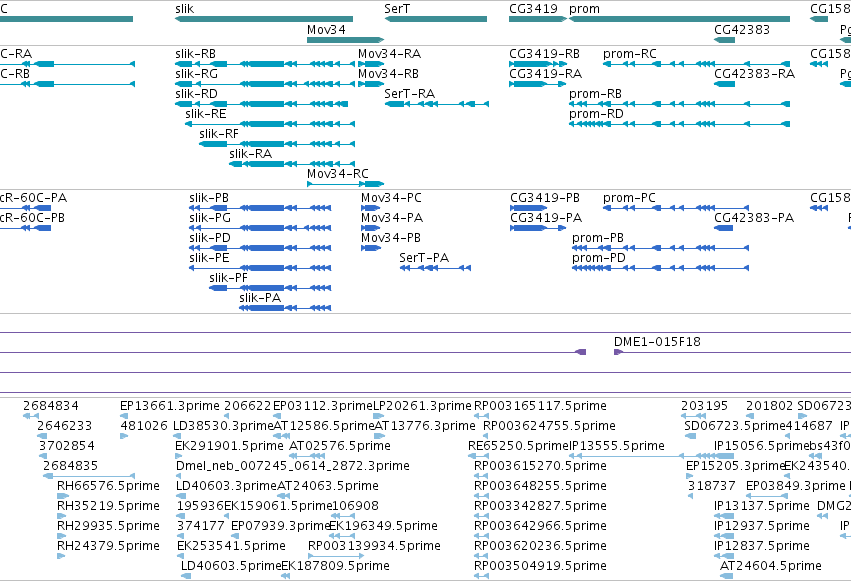Image resolution: width=851 pixels, height=581 pixels.
Task: Open protein label CG3419-PA
Action: 546,218
